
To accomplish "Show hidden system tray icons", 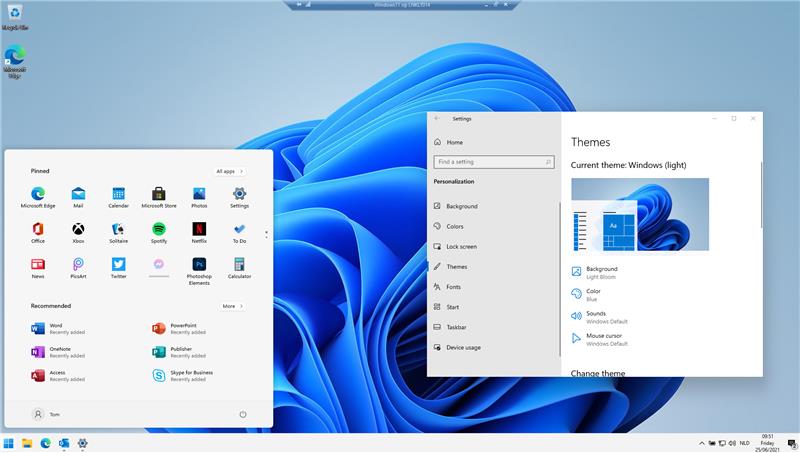I will point(702,443).
